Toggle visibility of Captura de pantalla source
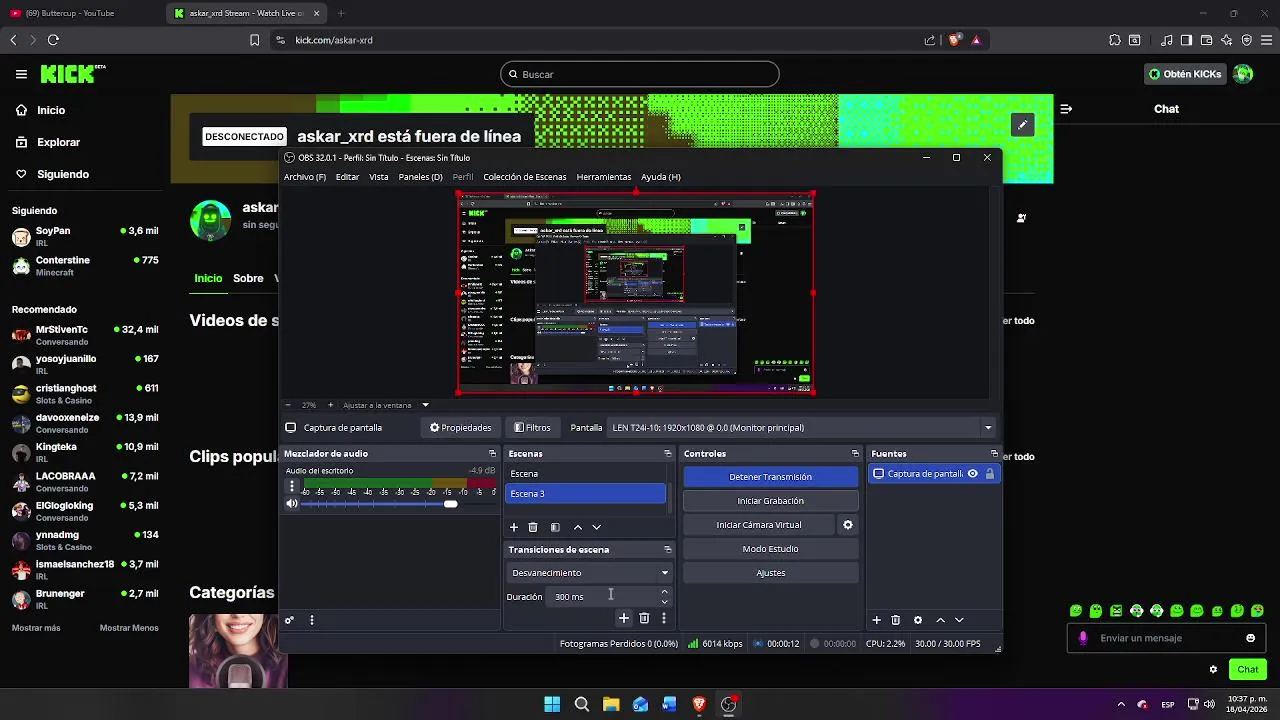This screenshot has height=720, width=1280. [x=972, y=474]
